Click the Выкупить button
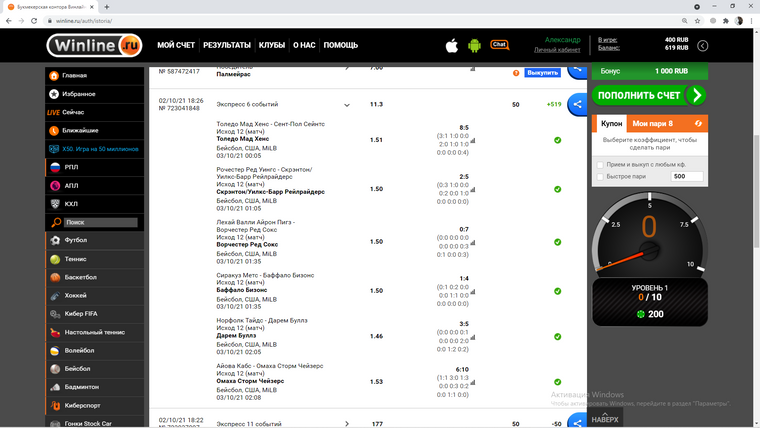The image size is (760, 428). click(542, 73)
